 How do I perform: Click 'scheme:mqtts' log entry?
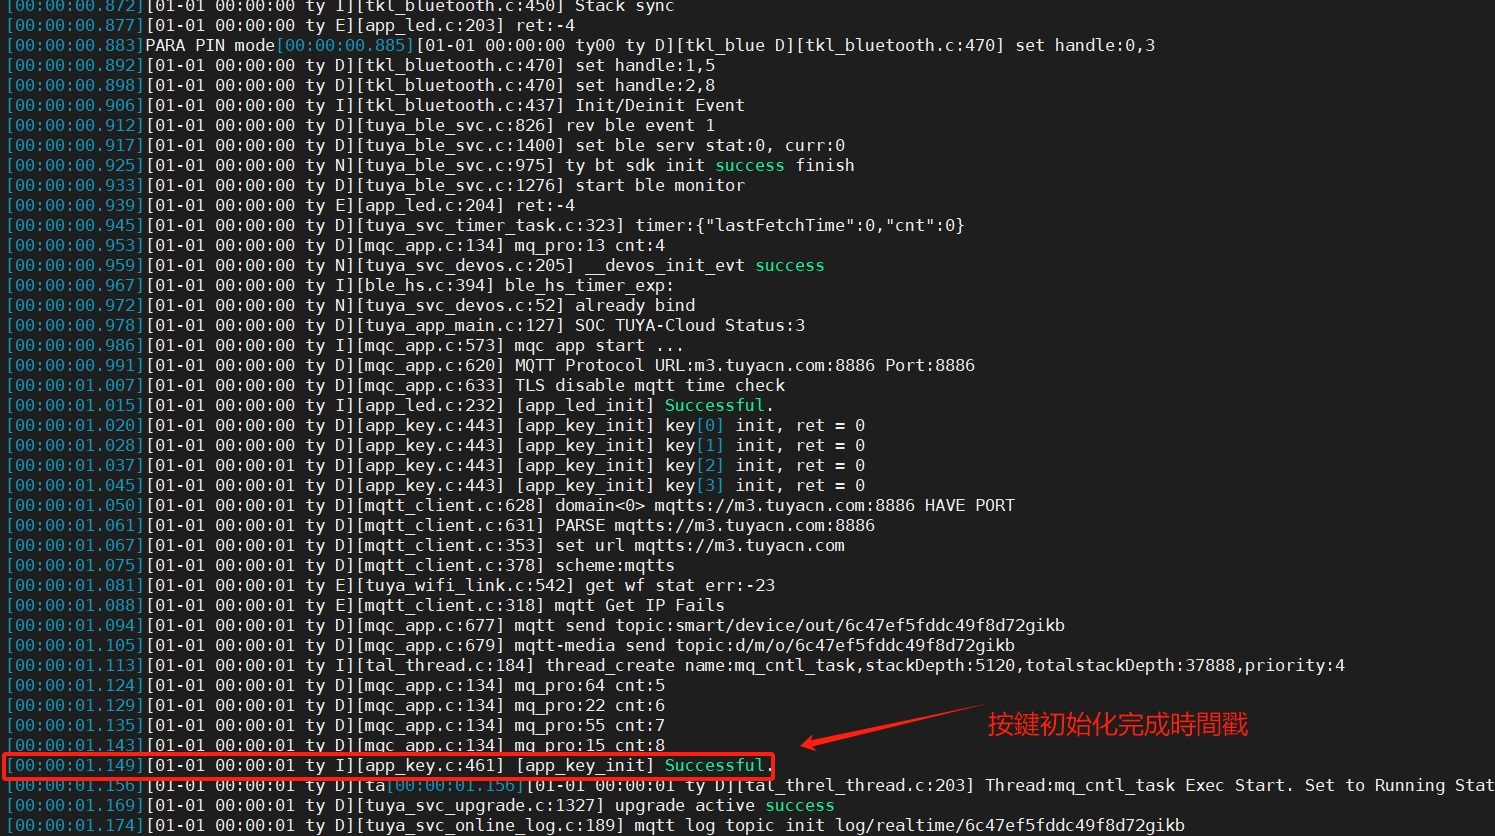(x=615, y=565)
